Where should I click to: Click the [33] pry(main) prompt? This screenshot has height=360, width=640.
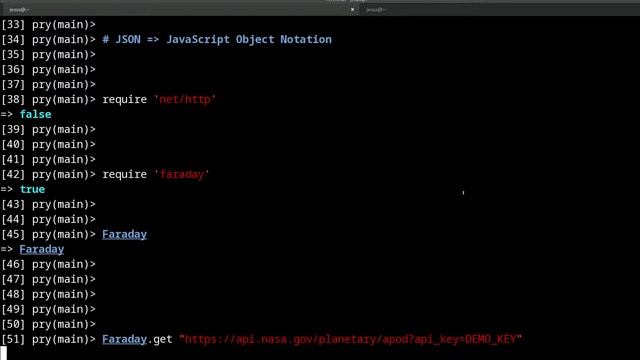point(48,24)
